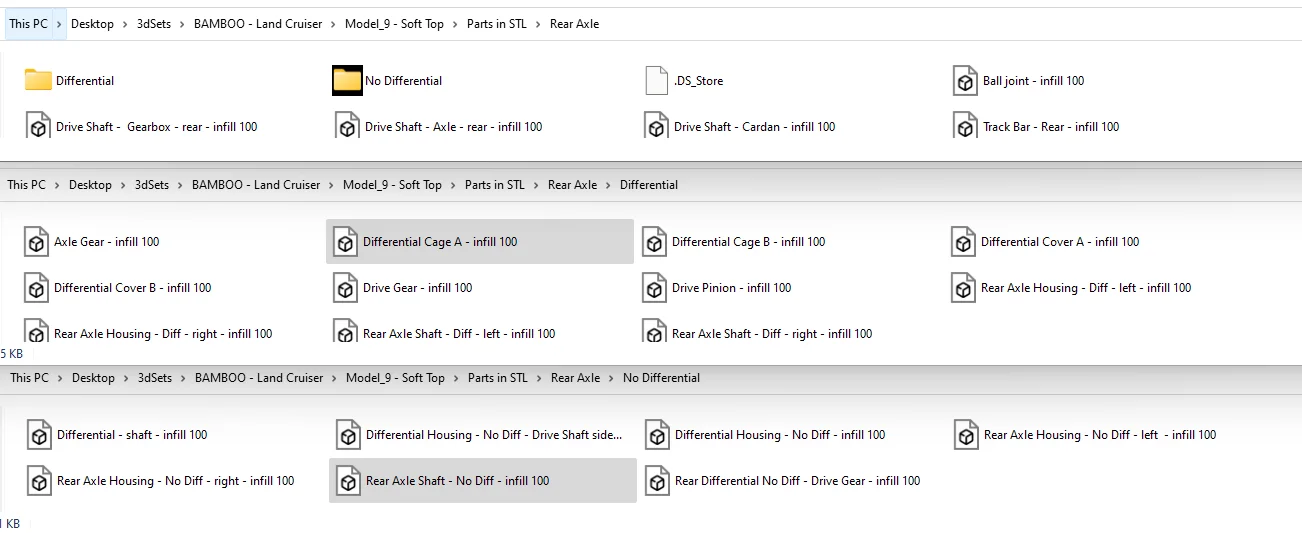
Task: Click the Track Bar - Rear file icon
Action: 965,127
